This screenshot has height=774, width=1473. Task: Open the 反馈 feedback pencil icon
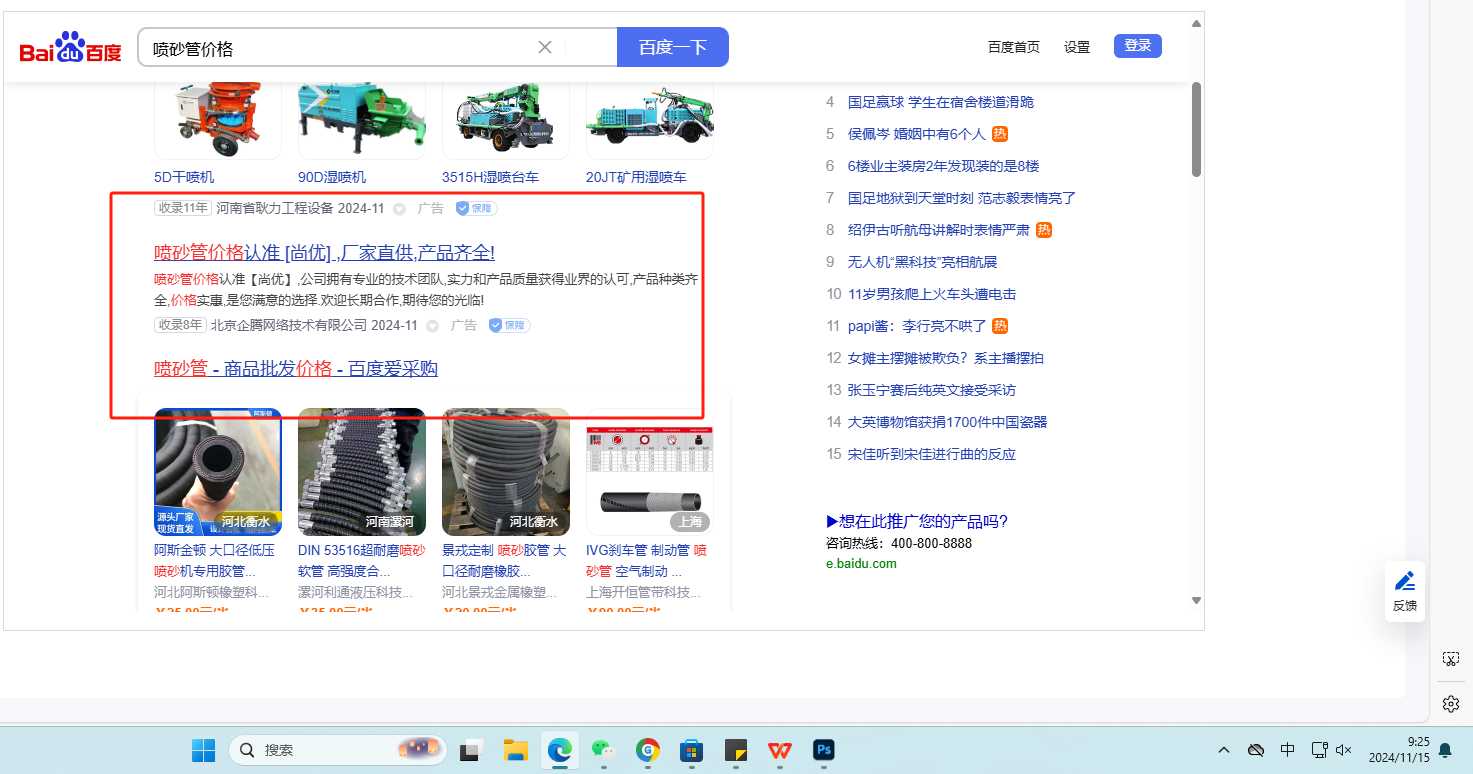[x=1405, y=581]
